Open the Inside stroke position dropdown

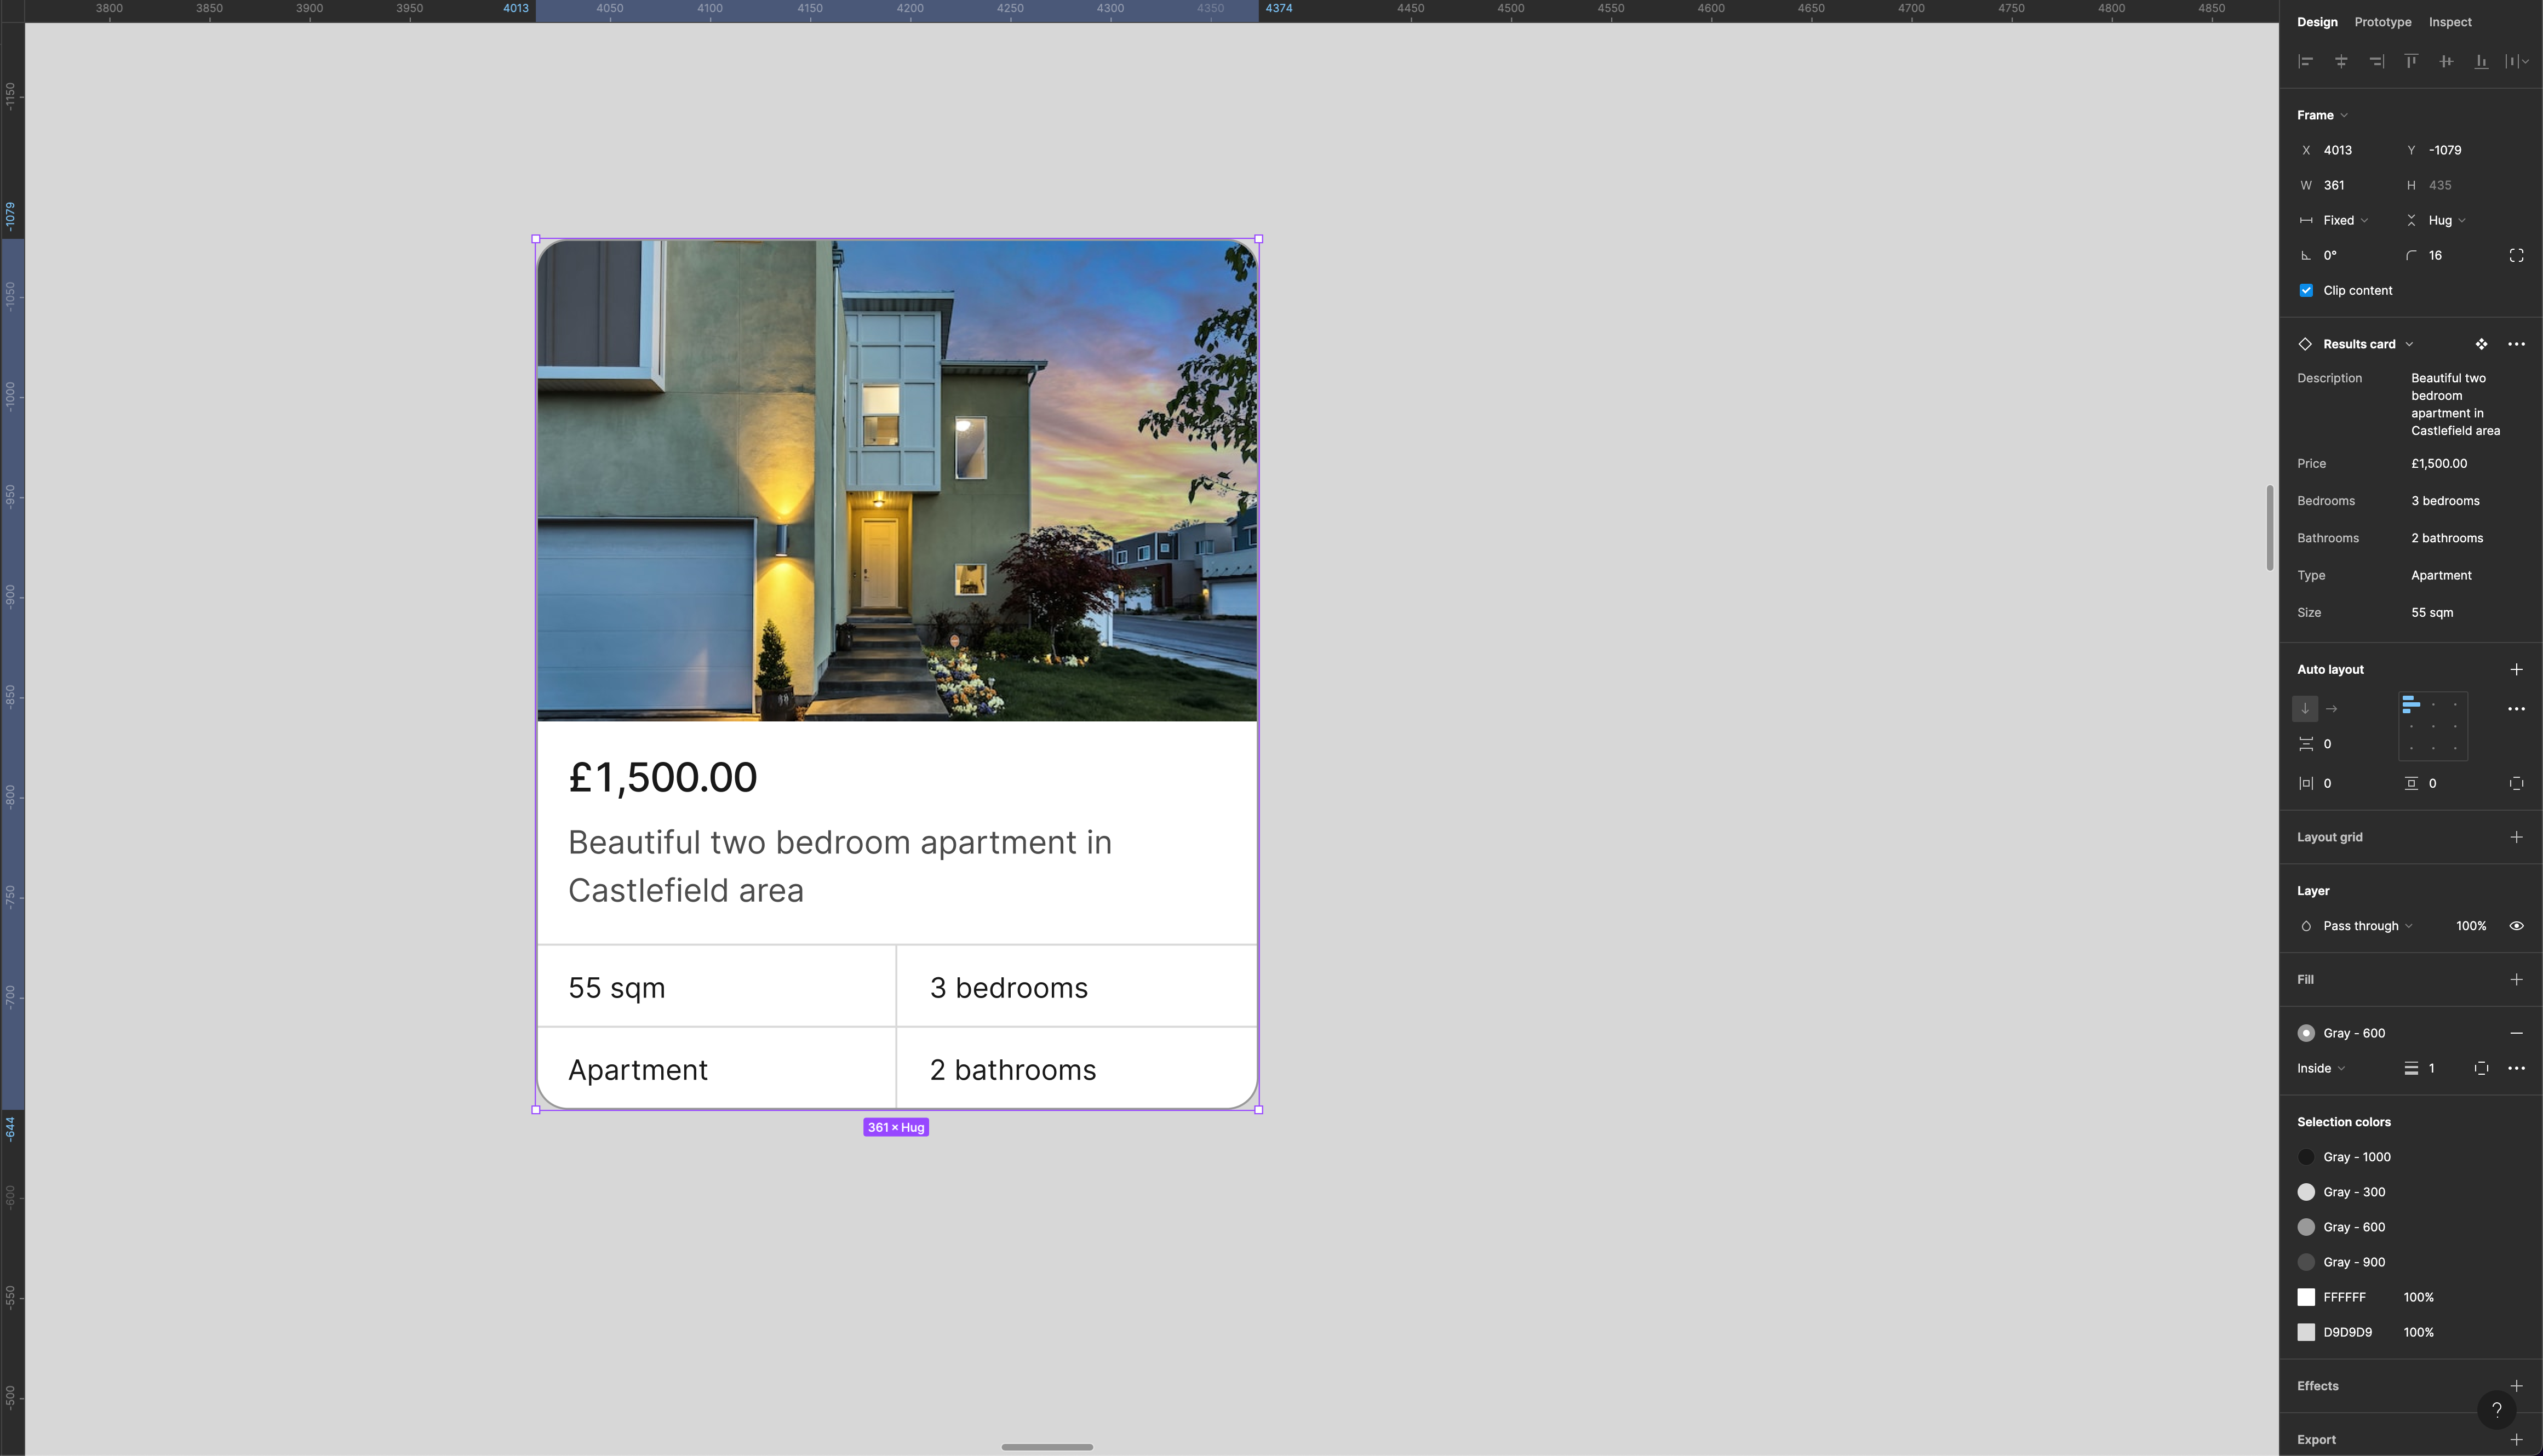point(2321,1068)
